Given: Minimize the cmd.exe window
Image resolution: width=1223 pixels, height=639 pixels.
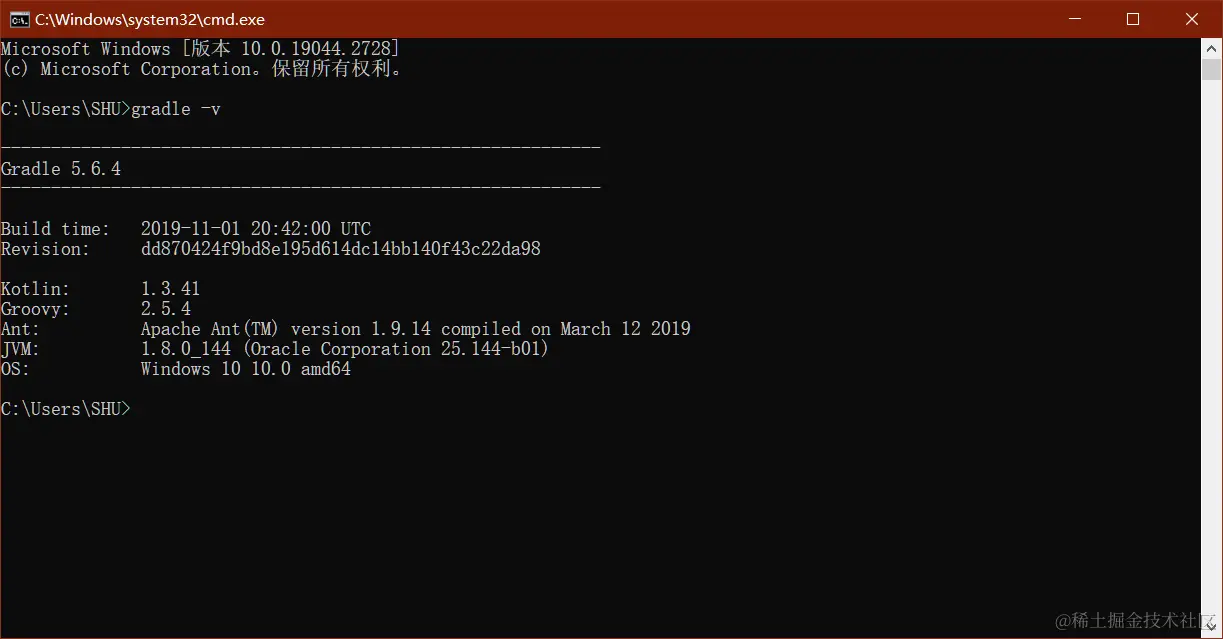Looking at the screenshot, I should point(1075,19).
